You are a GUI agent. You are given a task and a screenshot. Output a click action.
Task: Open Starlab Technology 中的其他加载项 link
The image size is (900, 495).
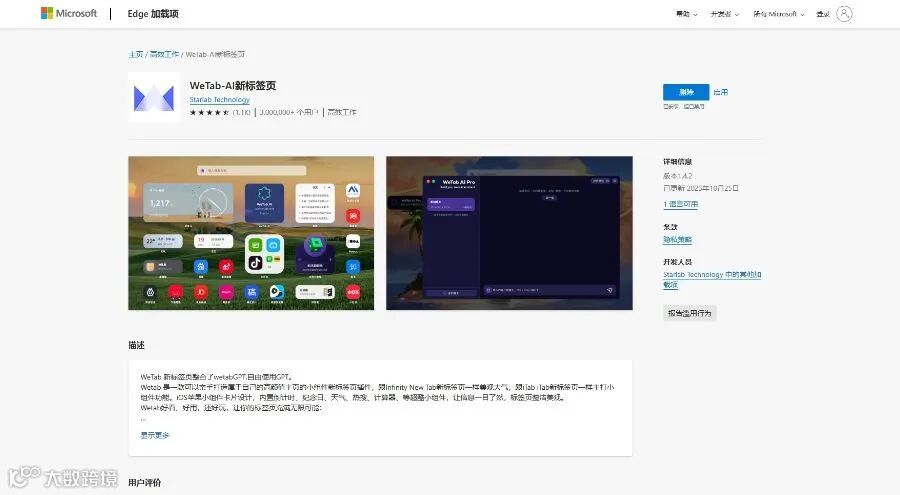coord(712,280)
